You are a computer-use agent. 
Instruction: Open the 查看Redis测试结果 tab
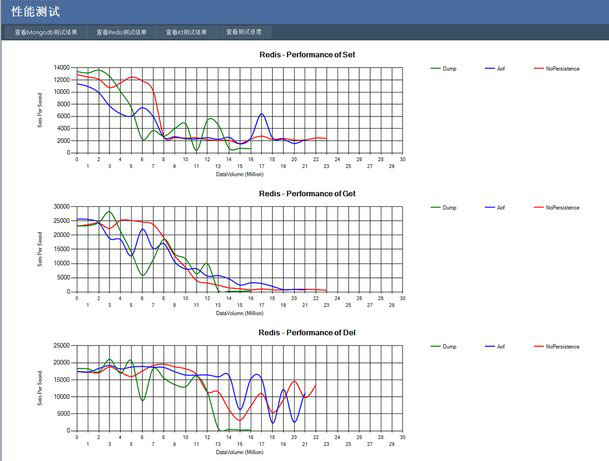pyautogui.click(x=121, y=32)
